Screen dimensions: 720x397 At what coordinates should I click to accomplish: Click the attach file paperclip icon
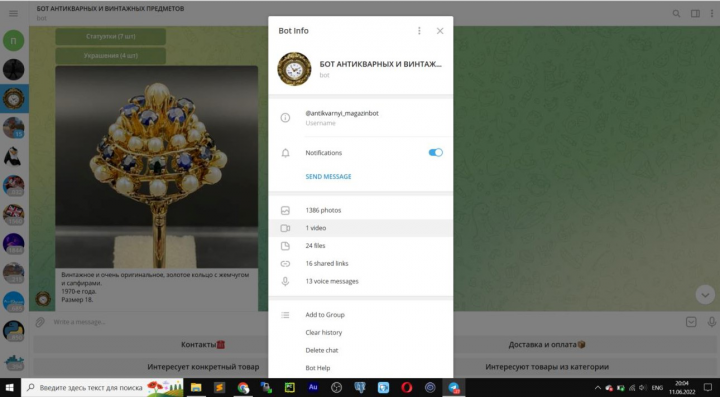[x=40, y=322]
